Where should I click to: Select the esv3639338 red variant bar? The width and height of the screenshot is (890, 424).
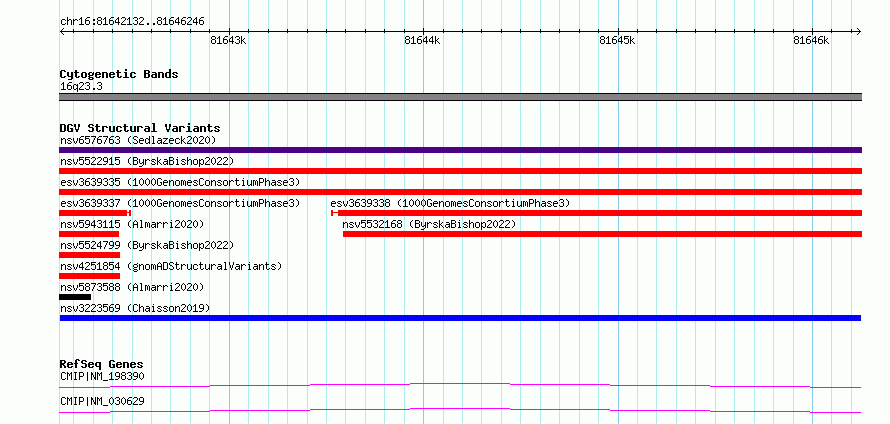(x=596, y=213)
